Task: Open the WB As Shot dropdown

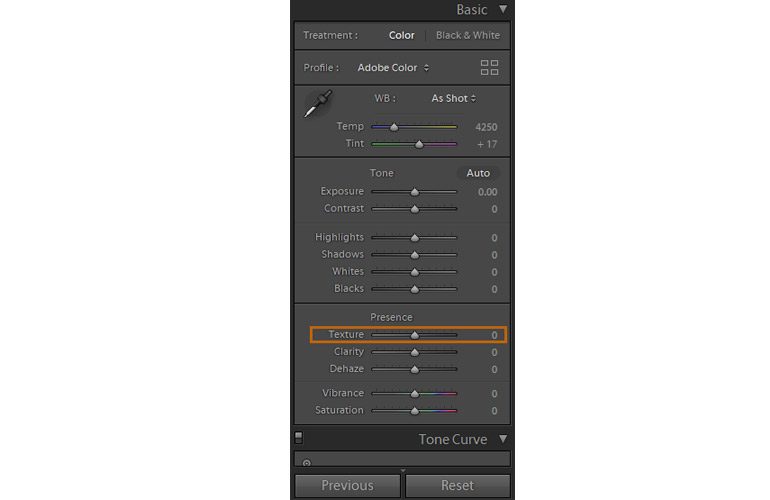Action: (453, 98)
